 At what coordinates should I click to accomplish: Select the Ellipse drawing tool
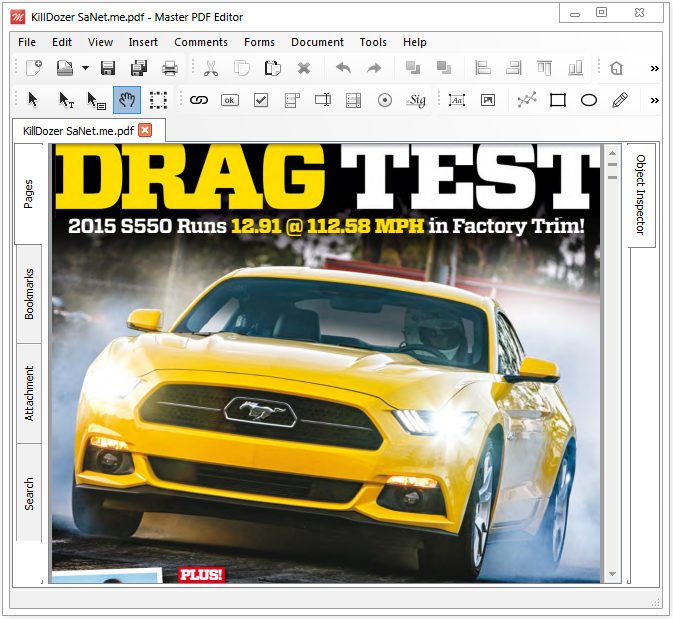(589, 100)
